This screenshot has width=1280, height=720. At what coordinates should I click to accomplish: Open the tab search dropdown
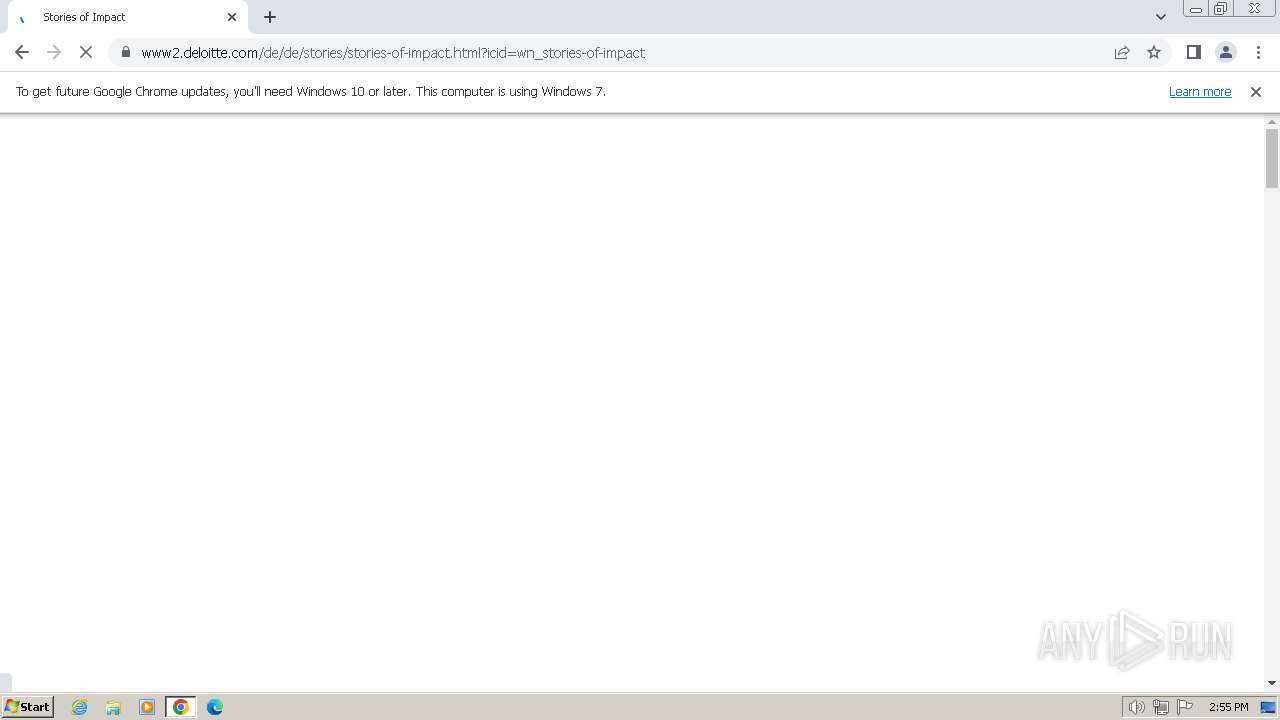click(x=1161, y=17)
